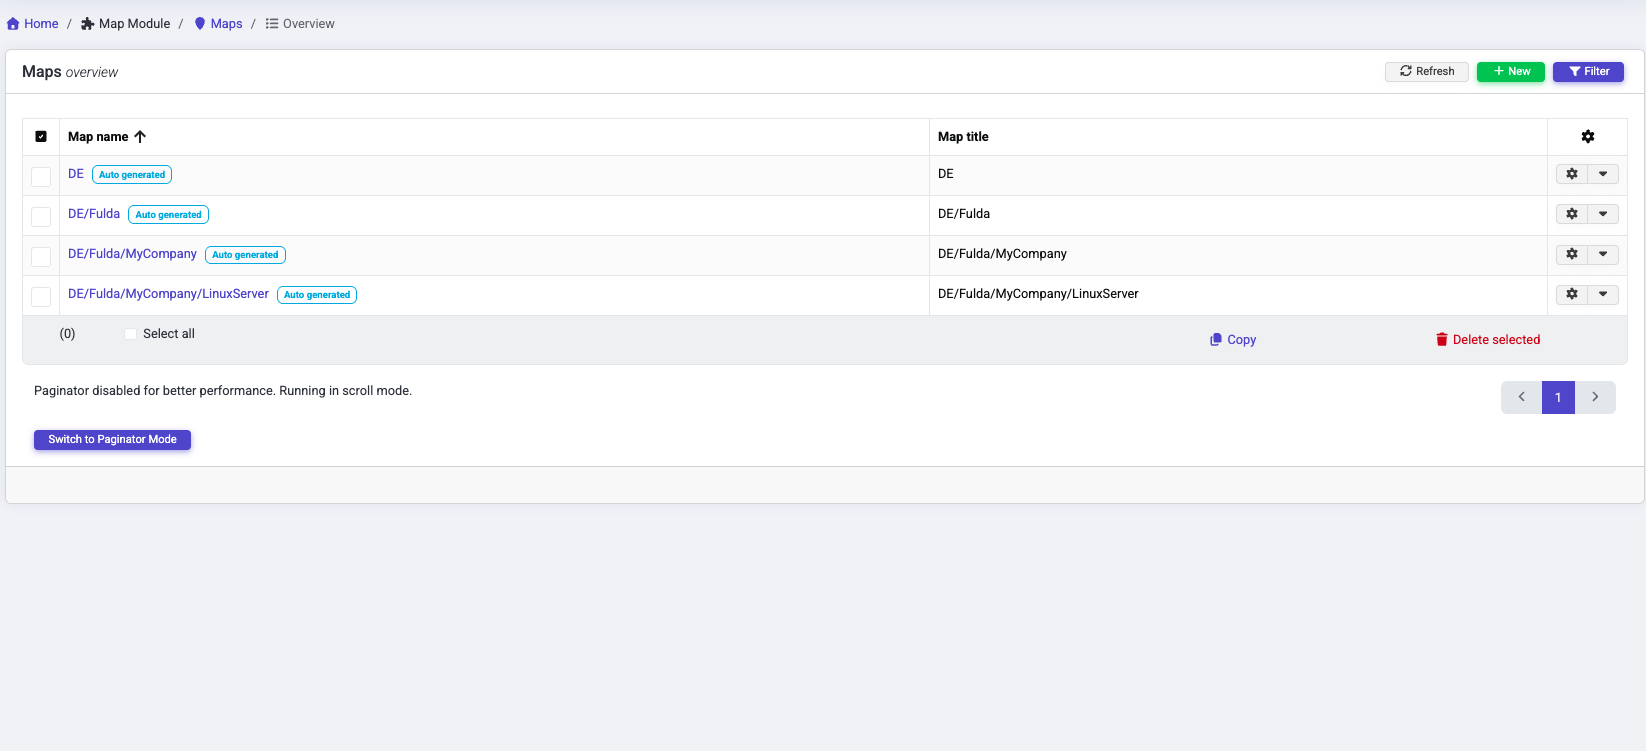Click the gear icon in DE row
Viewport: 1646px width, 751px height.
tap(1571, 174)
